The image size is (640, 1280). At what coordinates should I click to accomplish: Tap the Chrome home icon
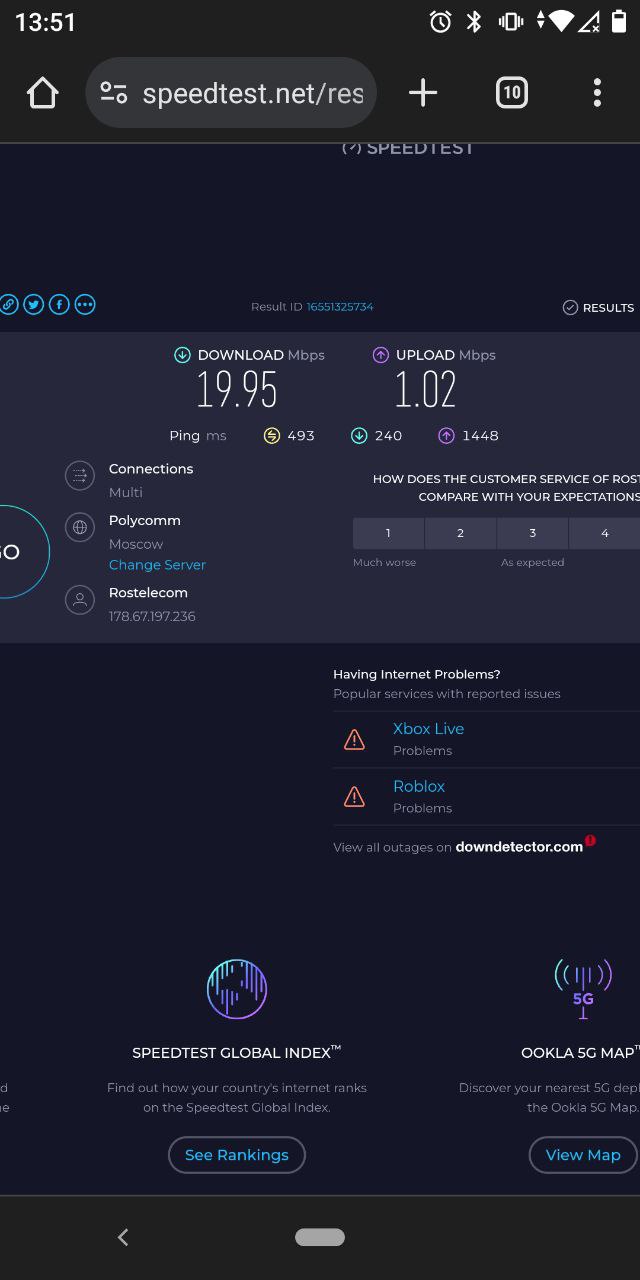(x=43, y=93)
